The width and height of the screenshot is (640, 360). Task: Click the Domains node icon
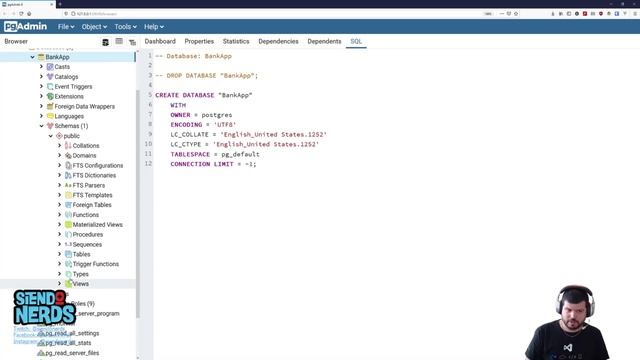pyautogui.click(x=68, y=156)
